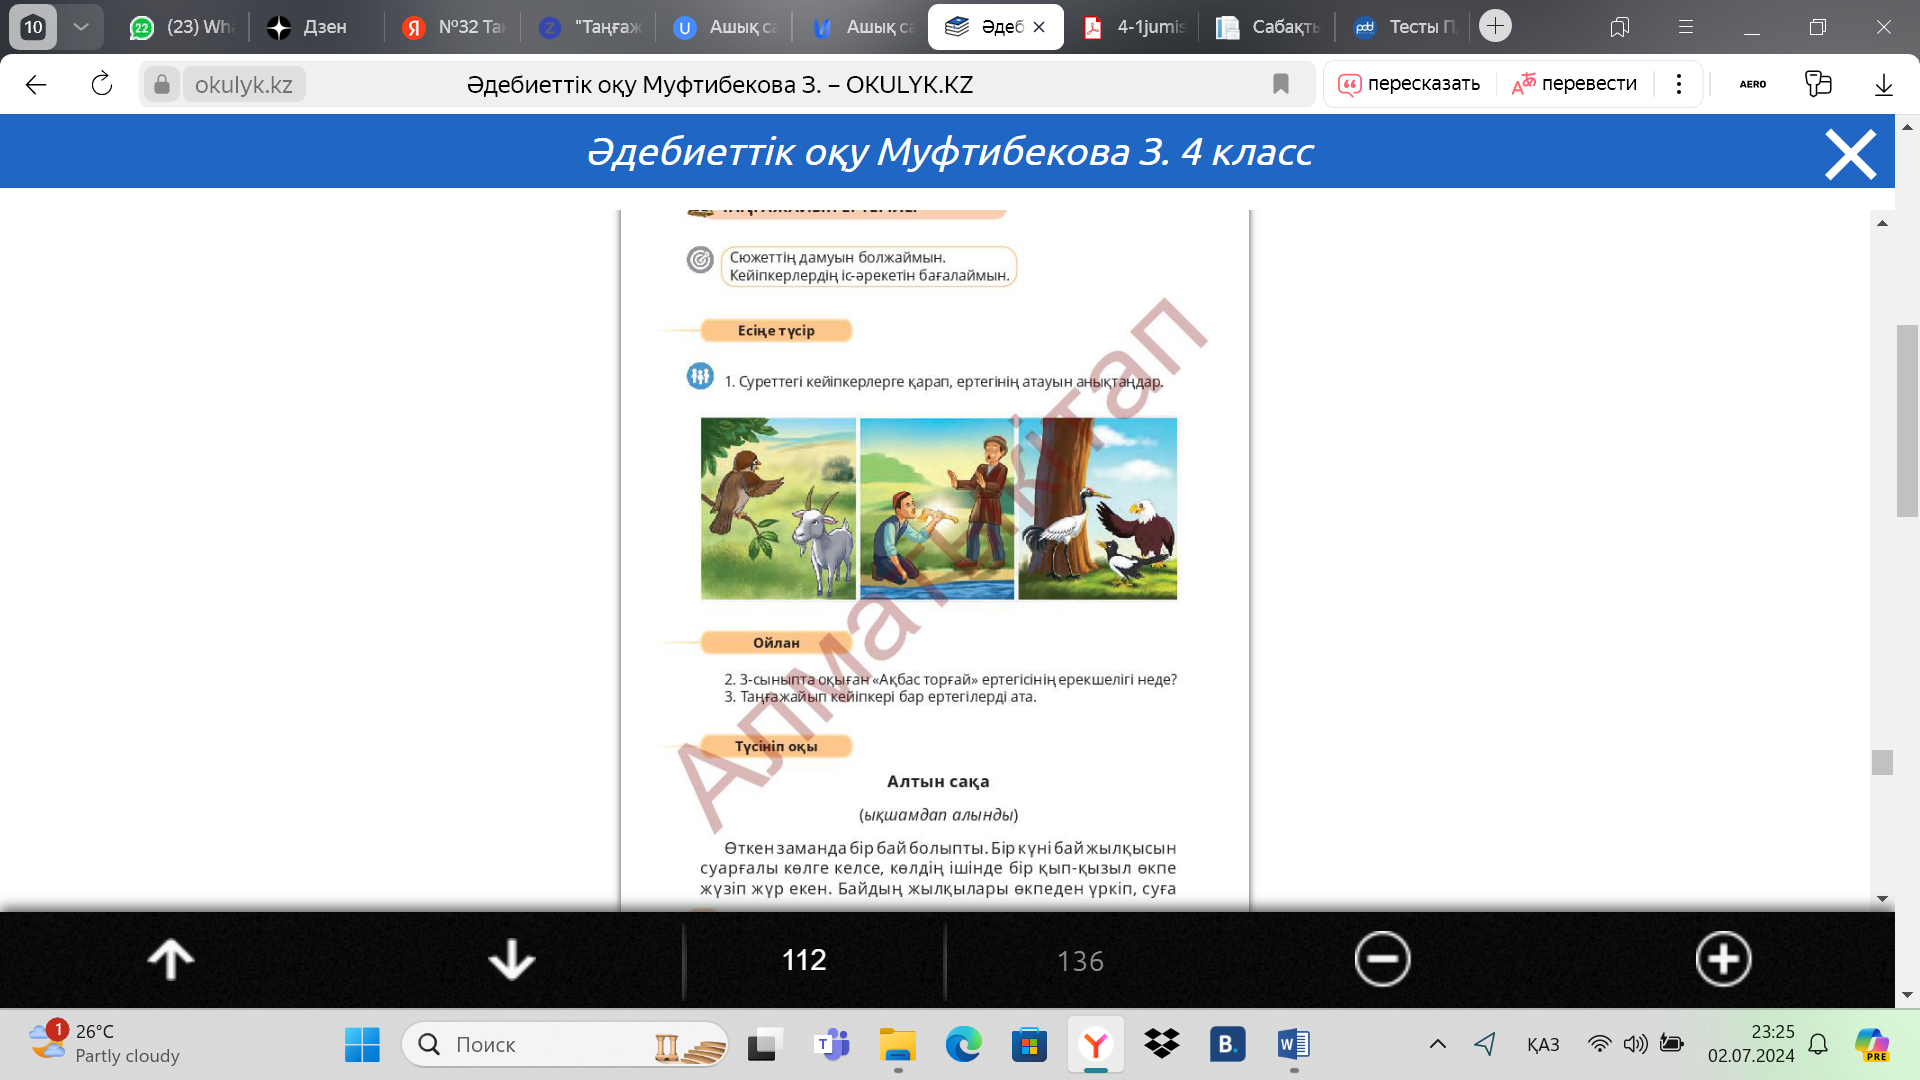
Task: Click the page down arrow in viewer
Action: click(x=511, y=960)
